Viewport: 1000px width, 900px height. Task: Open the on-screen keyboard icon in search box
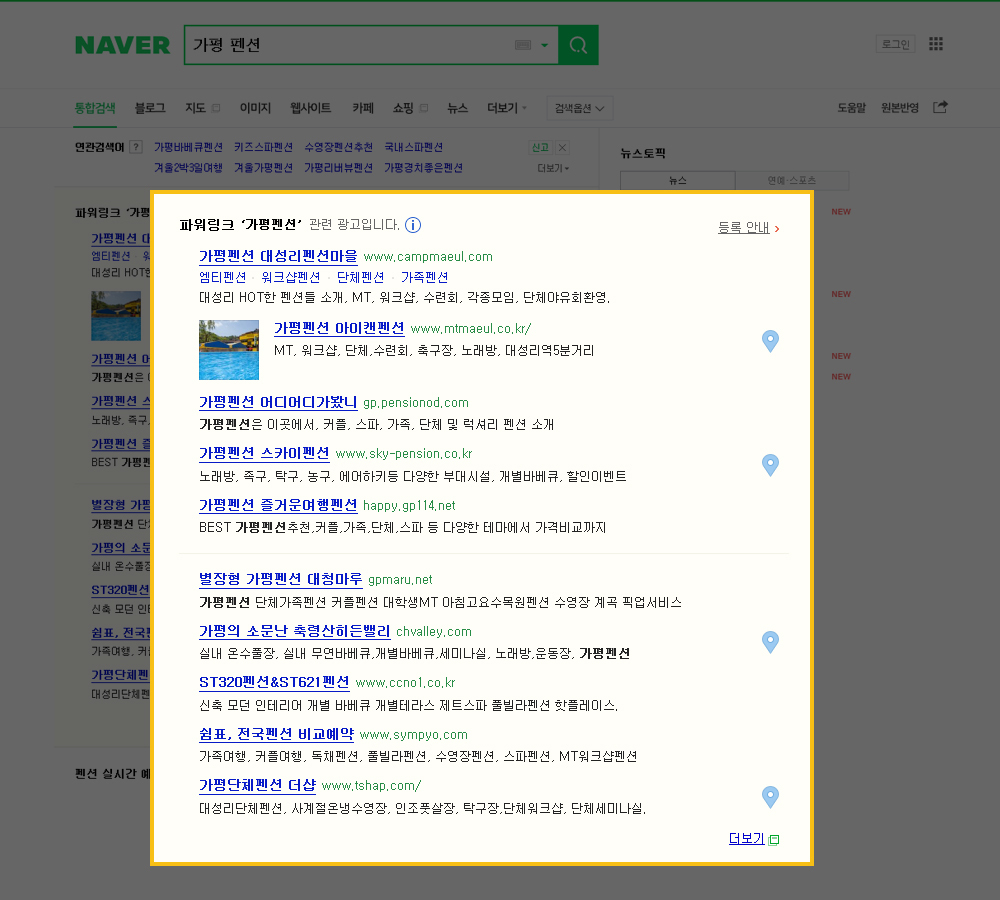click(x=523, y=45)
